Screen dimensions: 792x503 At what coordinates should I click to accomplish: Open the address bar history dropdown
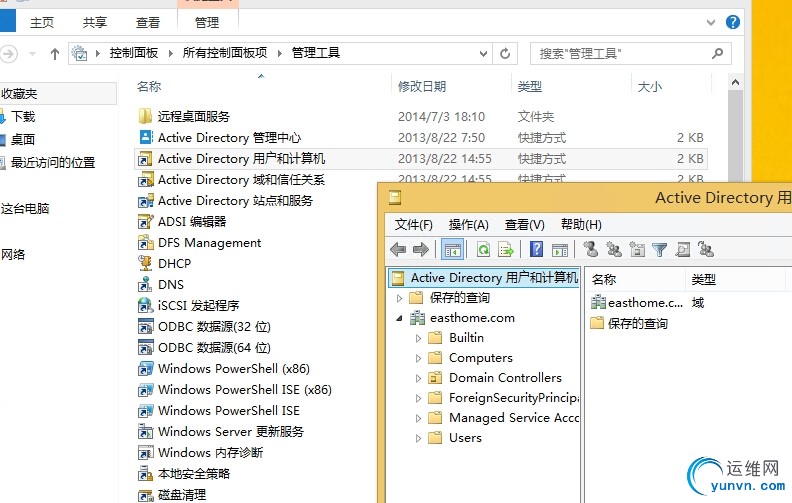point(483,54)
